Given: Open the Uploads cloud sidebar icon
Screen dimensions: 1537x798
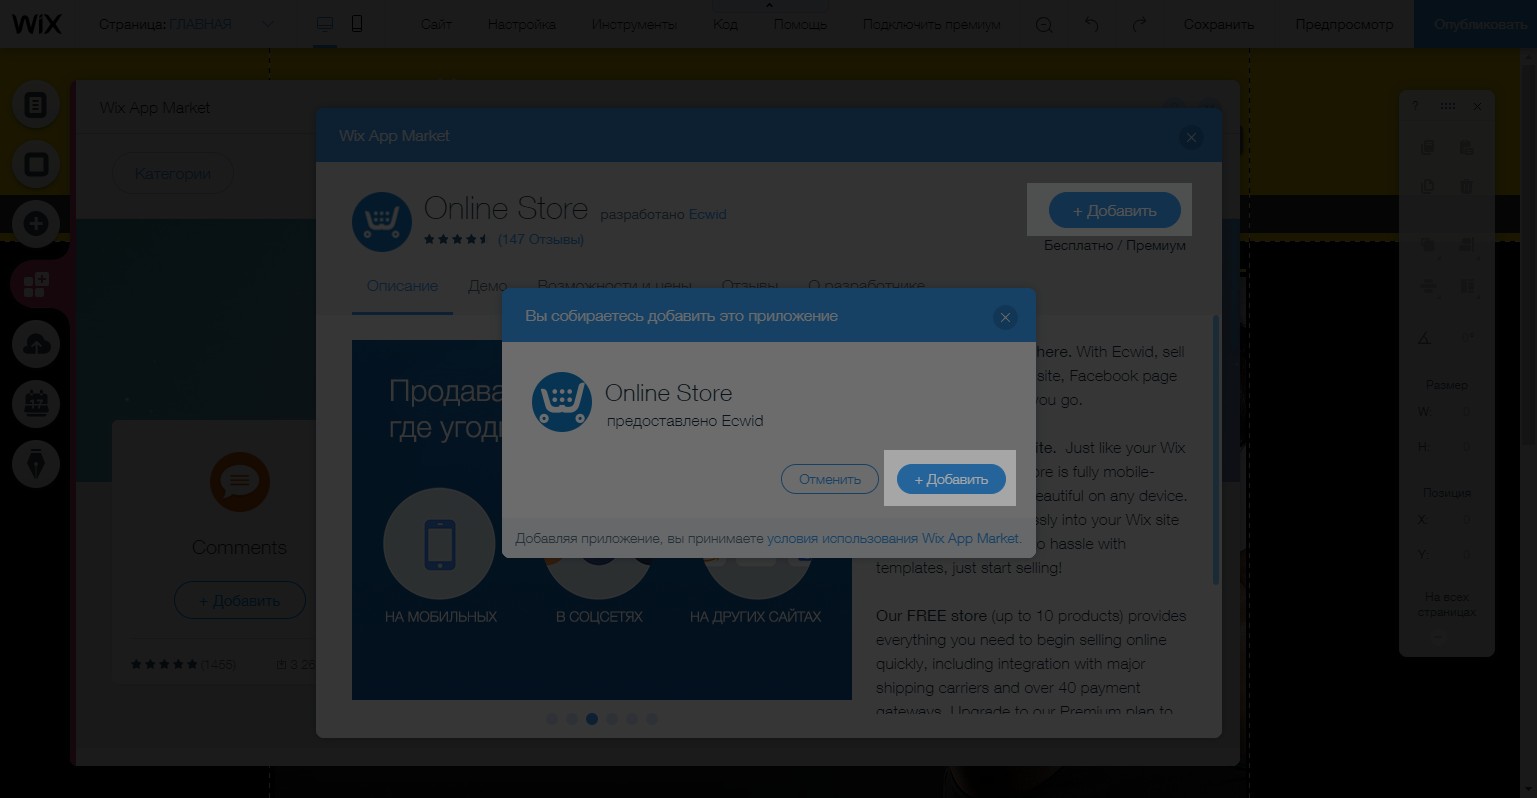Looking at the screenshot, I should pyautogui.click(x=36, y=345).
